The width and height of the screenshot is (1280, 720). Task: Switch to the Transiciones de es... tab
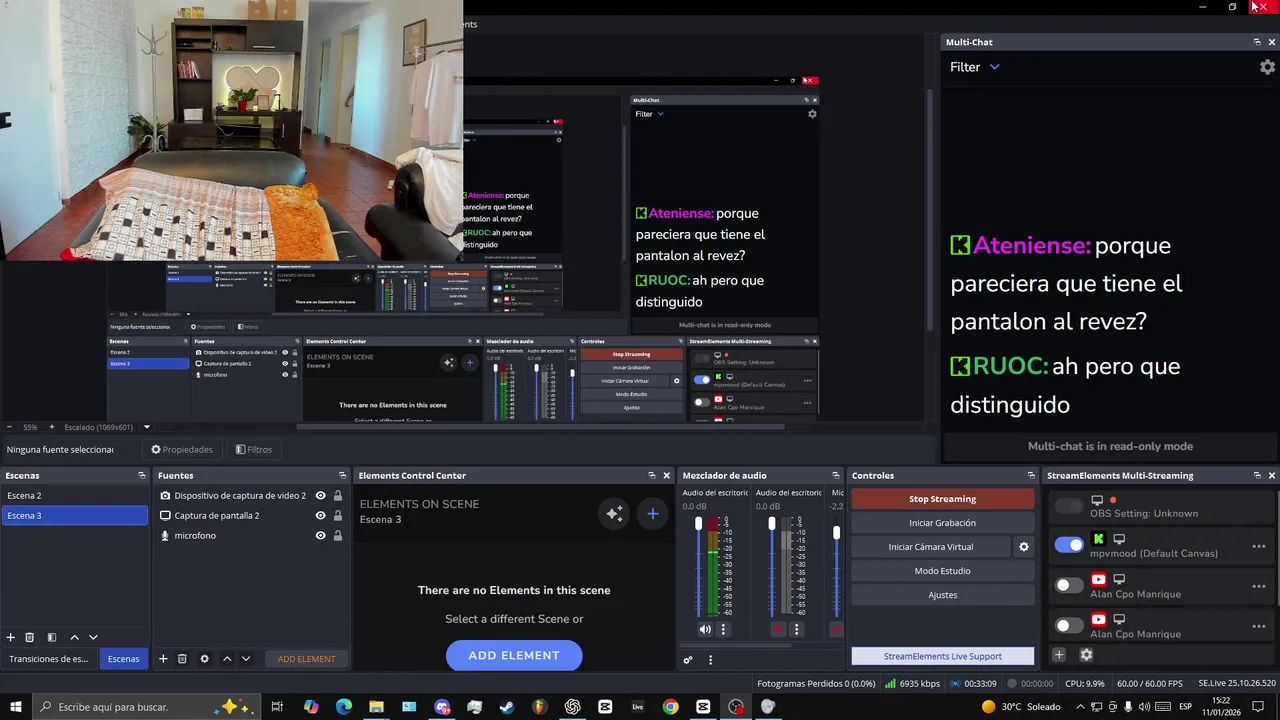[x=49, y=659]
